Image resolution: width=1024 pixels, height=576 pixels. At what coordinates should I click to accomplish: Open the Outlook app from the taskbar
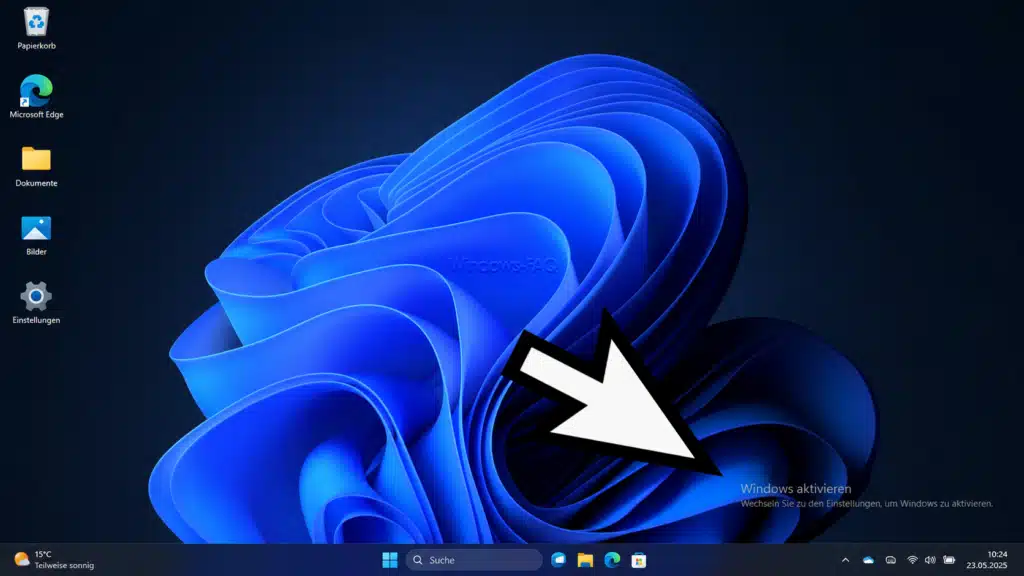click(558, 560)
